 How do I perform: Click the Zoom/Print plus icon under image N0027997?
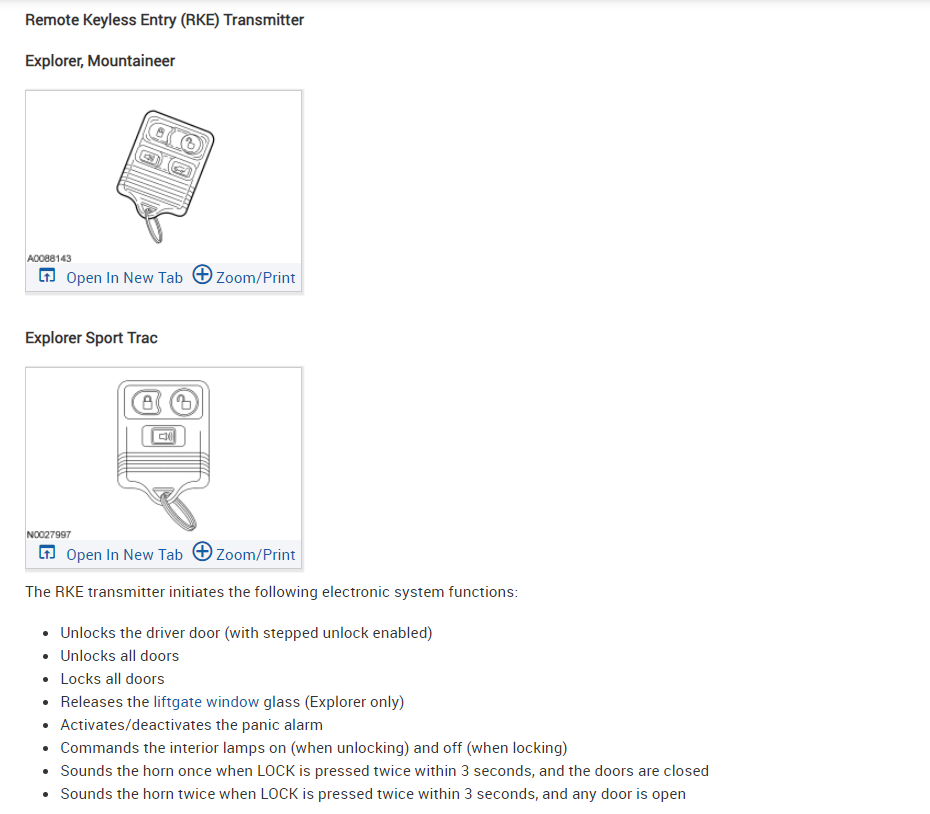click(202, 552)
